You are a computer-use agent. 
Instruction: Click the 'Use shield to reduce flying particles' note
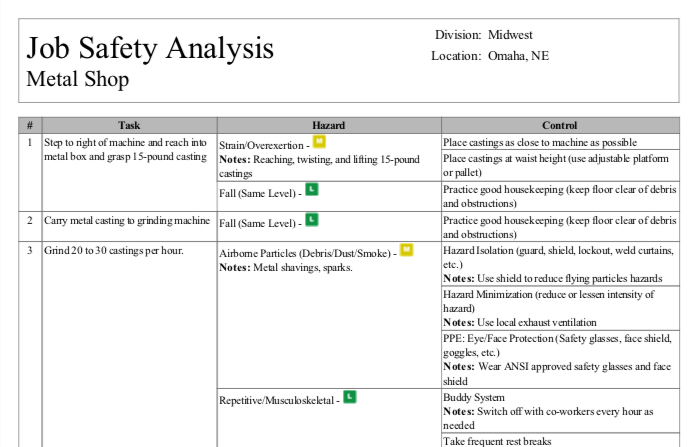tap(553, 278)
